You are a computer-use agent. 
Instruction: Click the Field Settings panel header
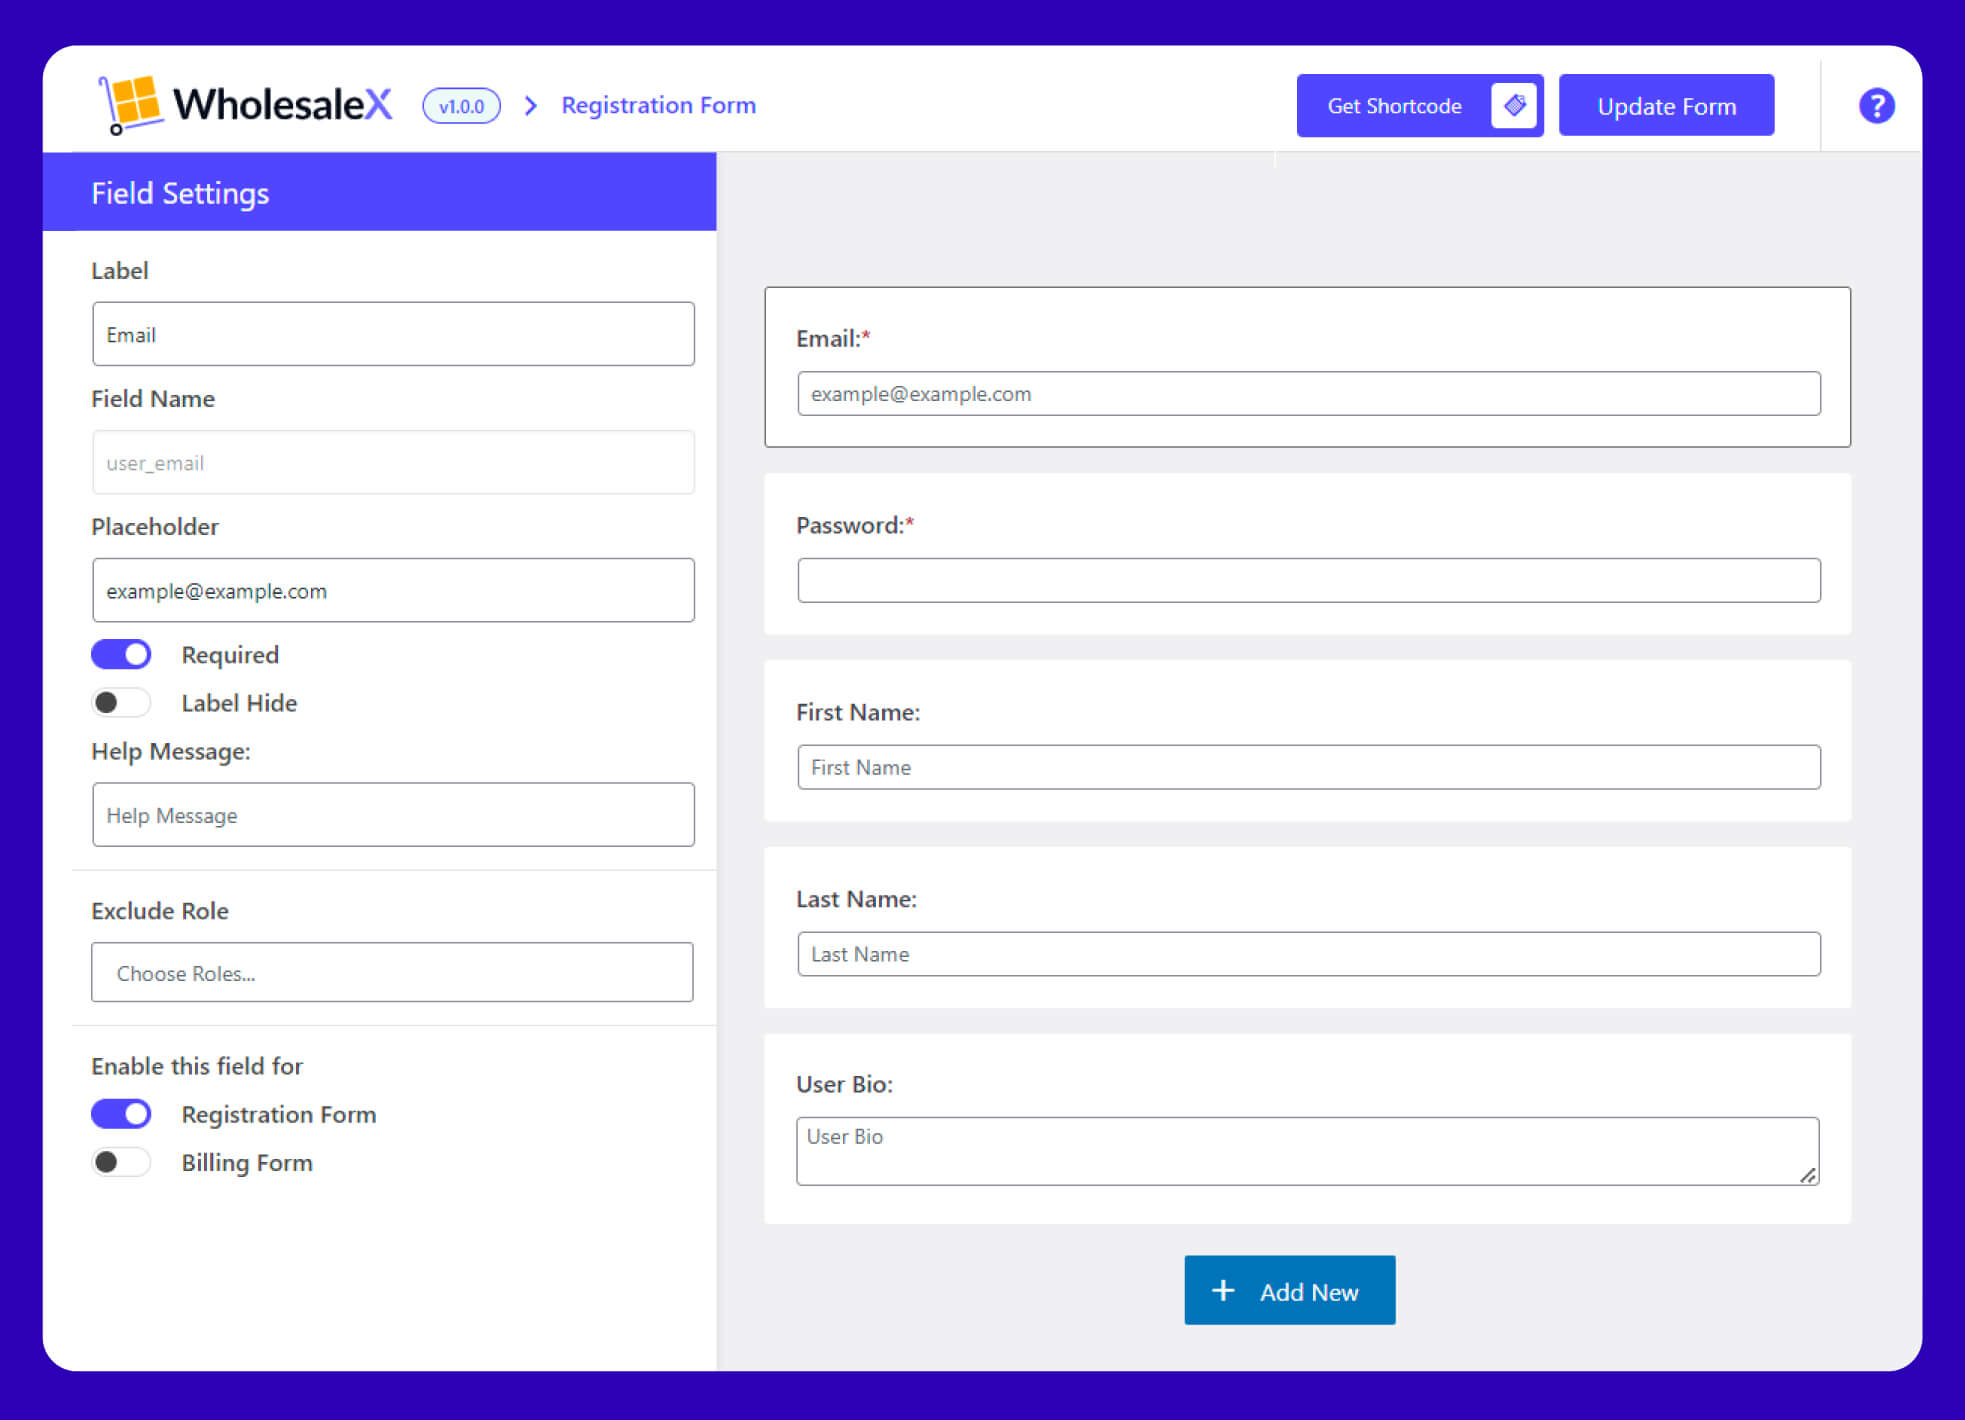tap(379, 192)
